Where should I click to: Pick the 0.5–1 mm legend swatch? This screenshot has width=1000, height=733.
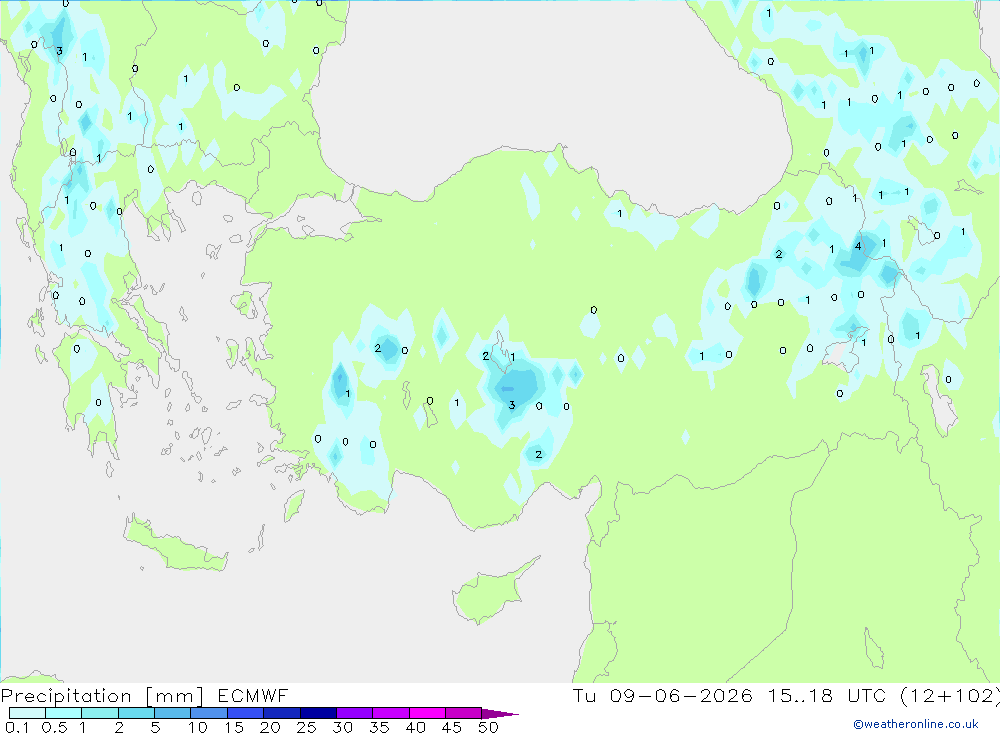point(63,713)
